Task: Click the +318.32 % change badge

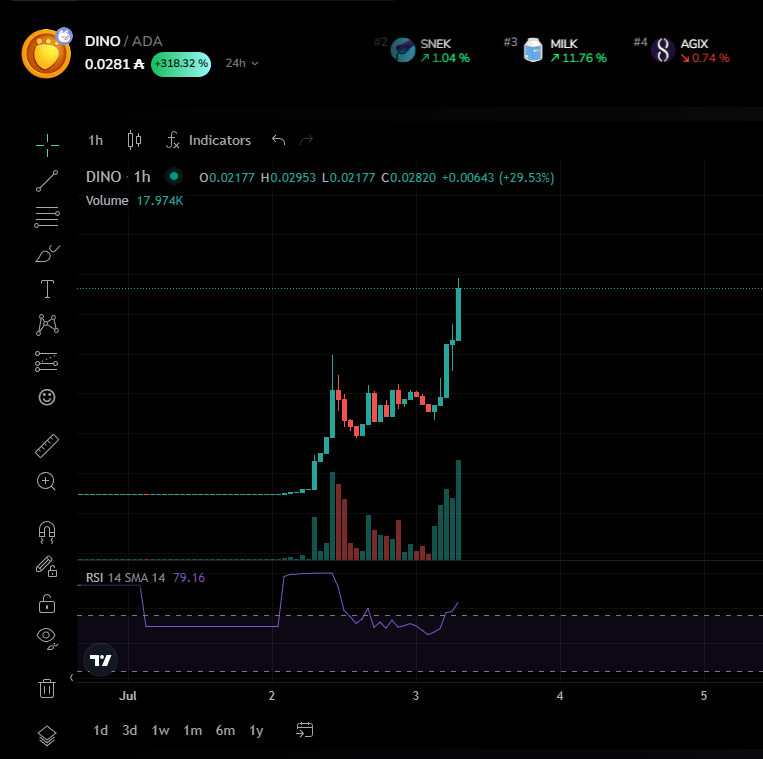Action: (181, 64)
